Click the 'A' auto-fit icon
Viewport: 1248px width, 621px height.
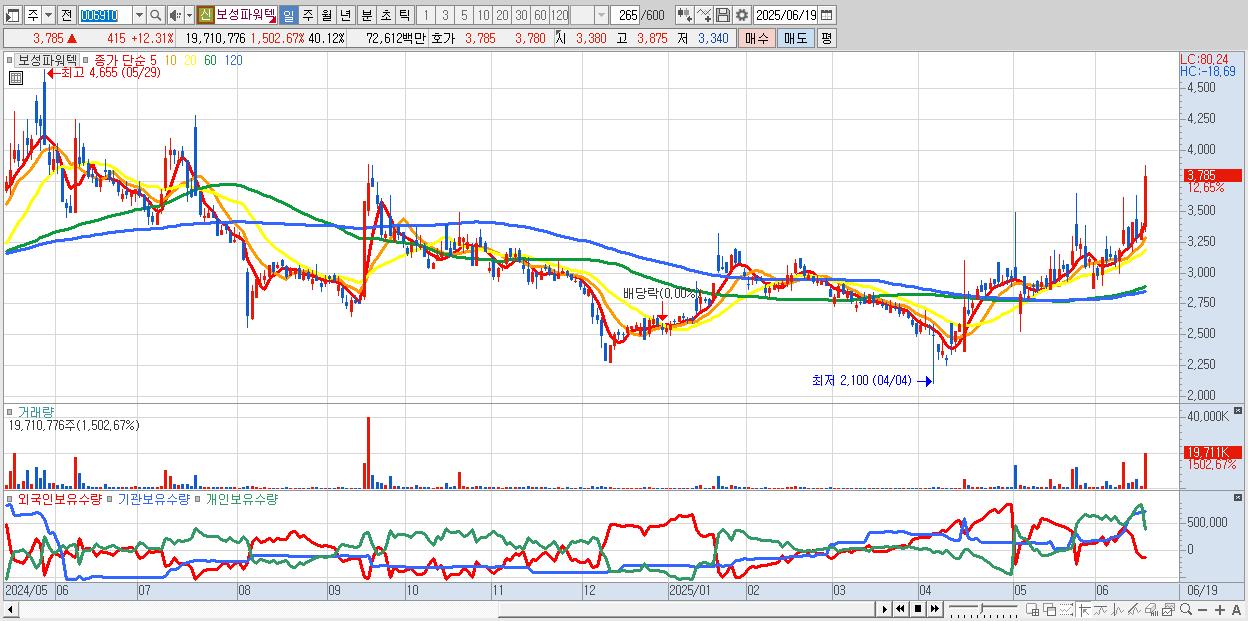pos(1236,609)
